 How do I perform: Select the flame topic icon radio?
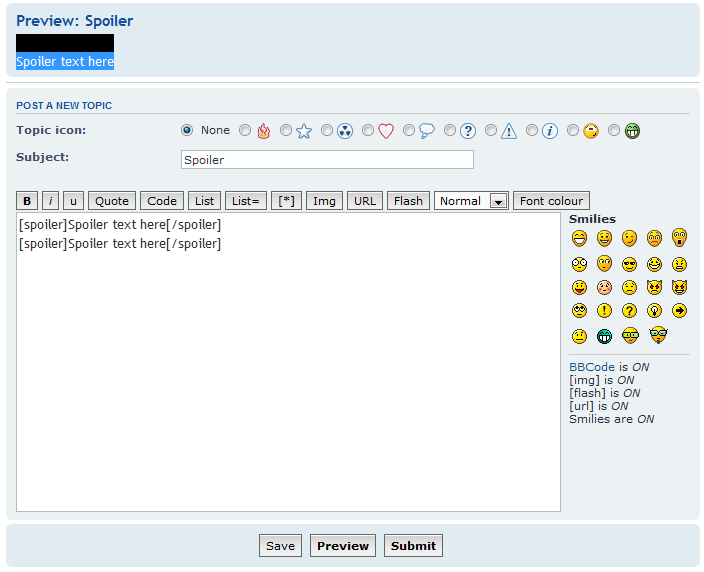(245, 130)
